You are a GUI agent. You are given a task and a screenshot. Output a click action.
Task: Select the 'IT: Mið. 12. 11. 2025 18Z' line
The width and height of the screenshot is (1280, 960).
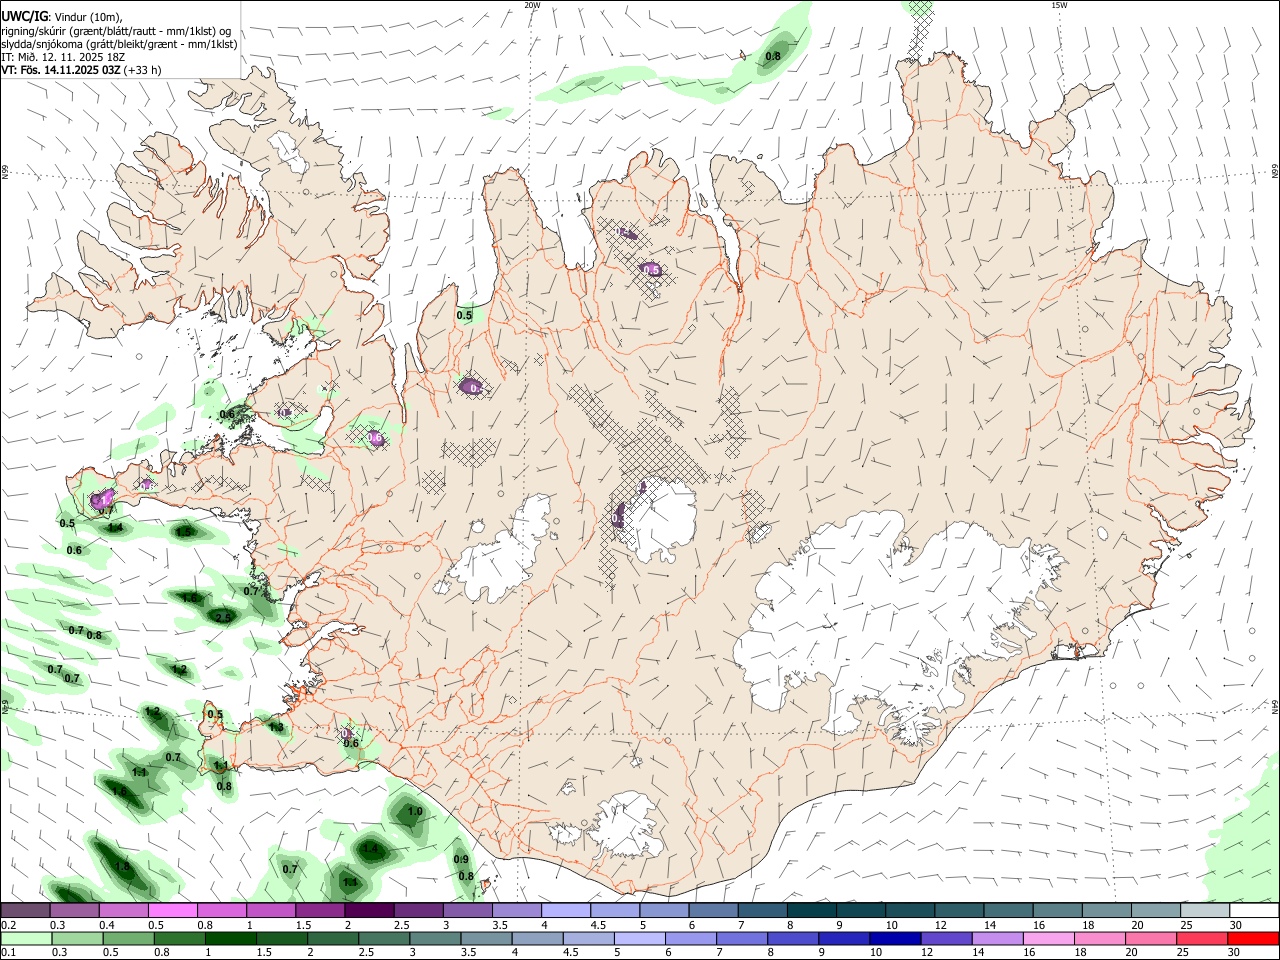(63, 57)
